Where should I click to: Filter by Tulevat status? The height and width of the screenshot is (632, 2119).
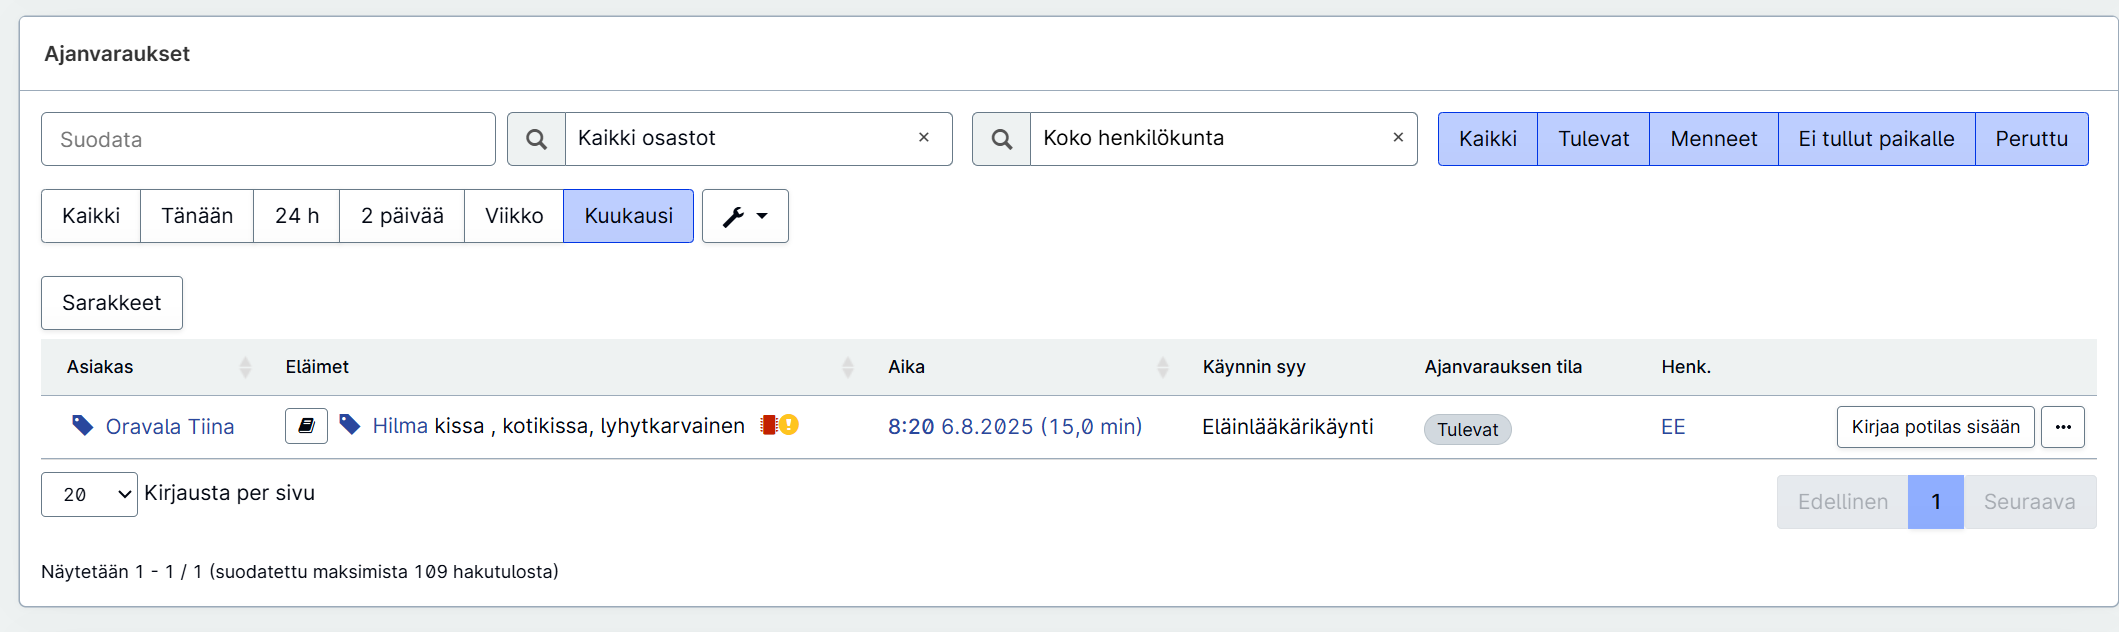click(1594, 139)
